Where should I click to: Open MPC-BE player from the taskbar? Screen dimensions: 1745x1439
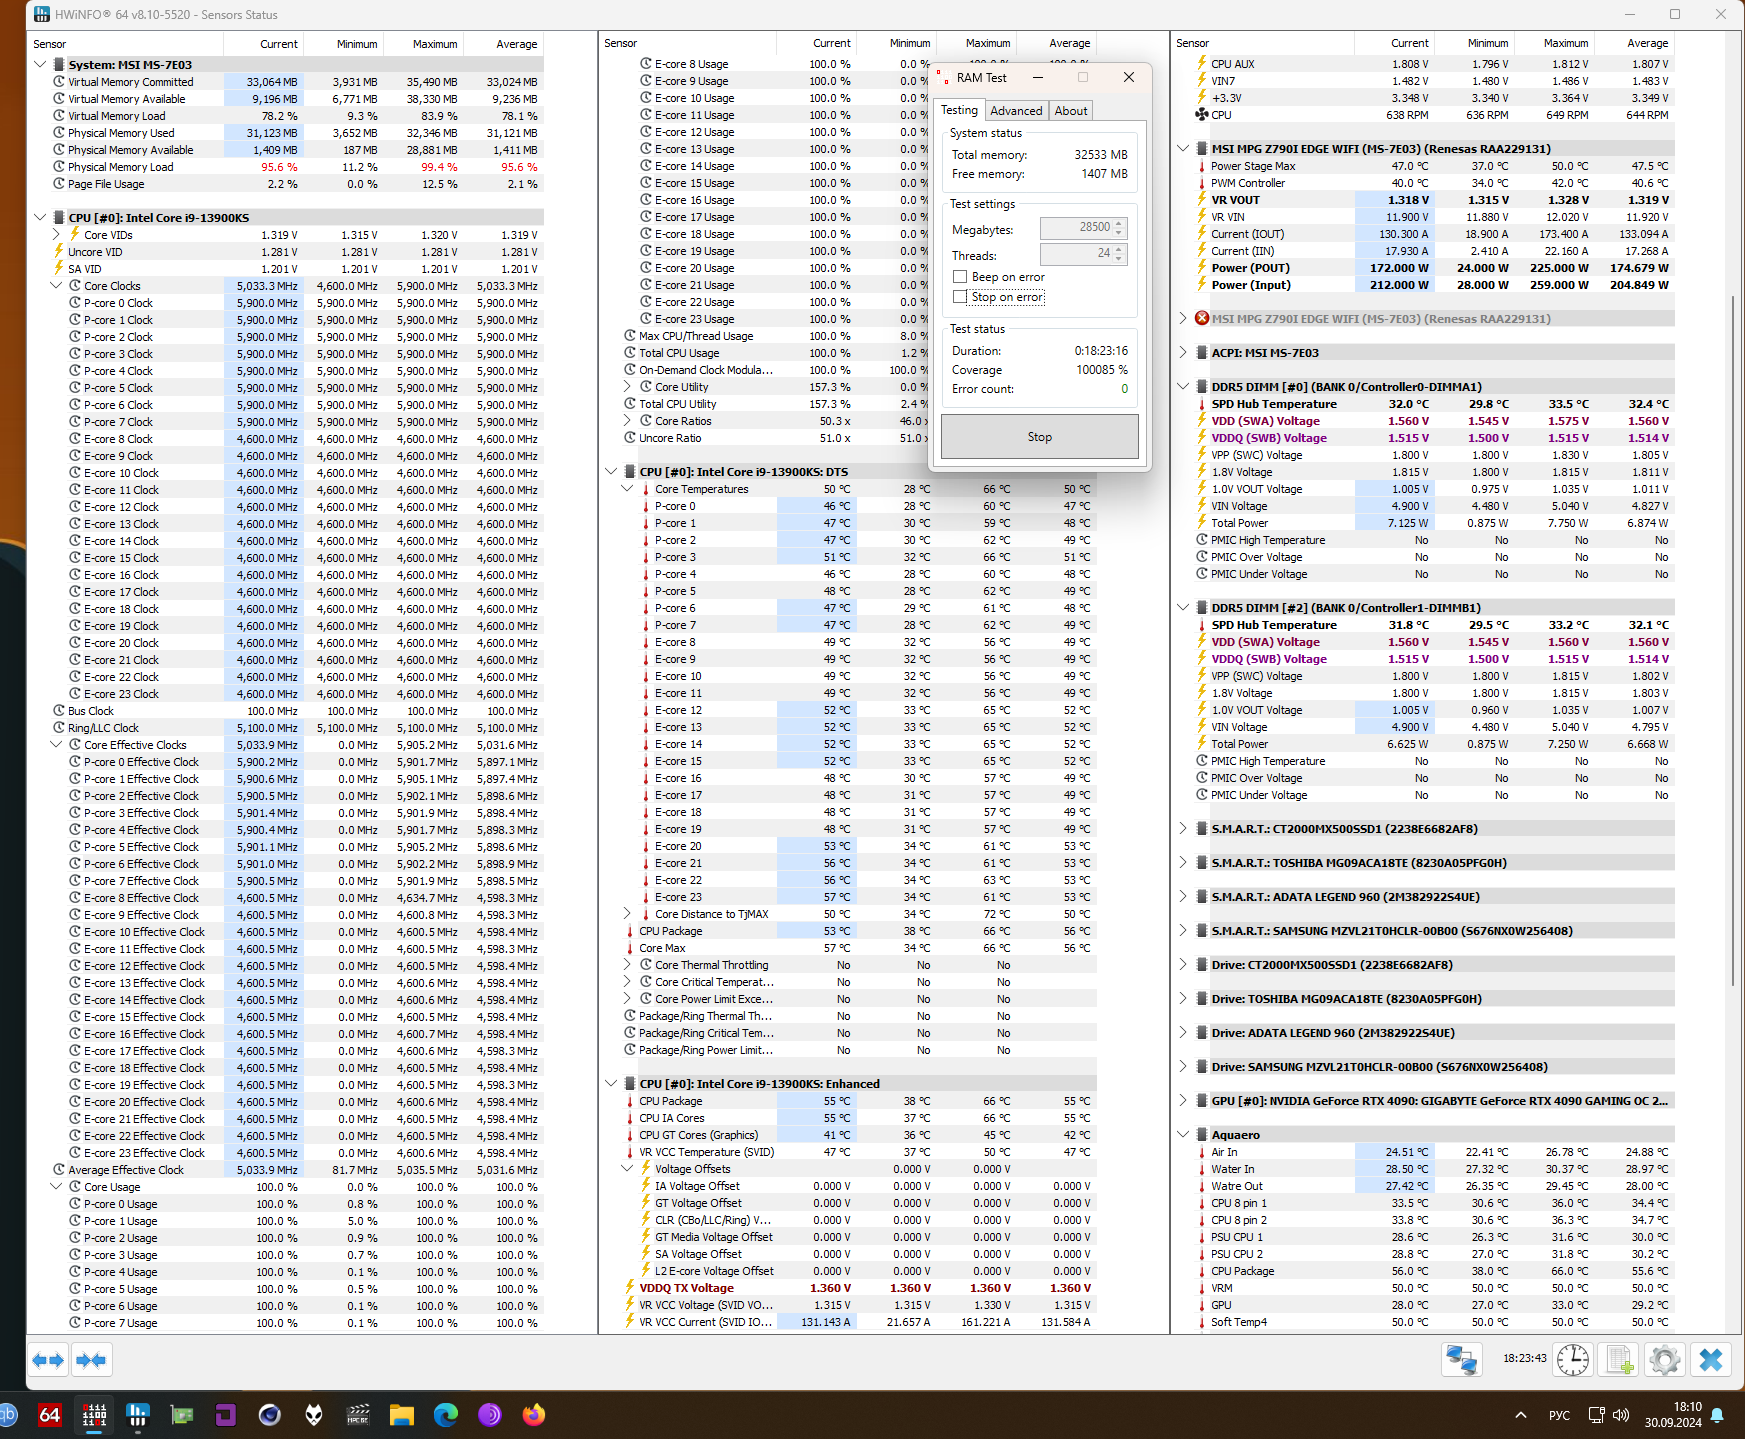pos(358,1415)
